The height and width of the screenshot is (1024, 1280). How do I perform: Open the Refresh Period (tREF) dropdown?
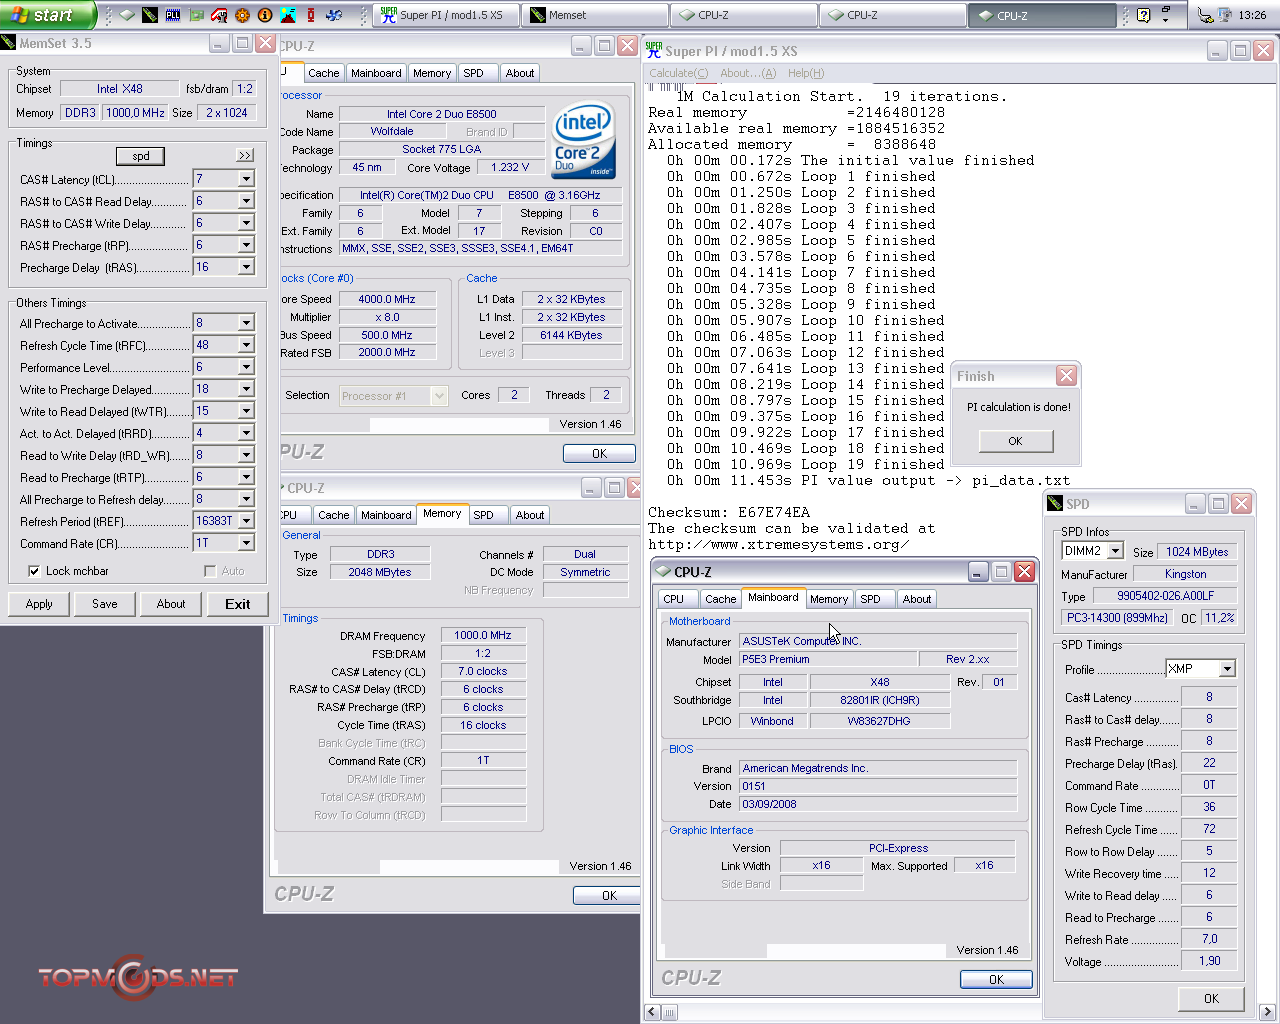[246, 521]
